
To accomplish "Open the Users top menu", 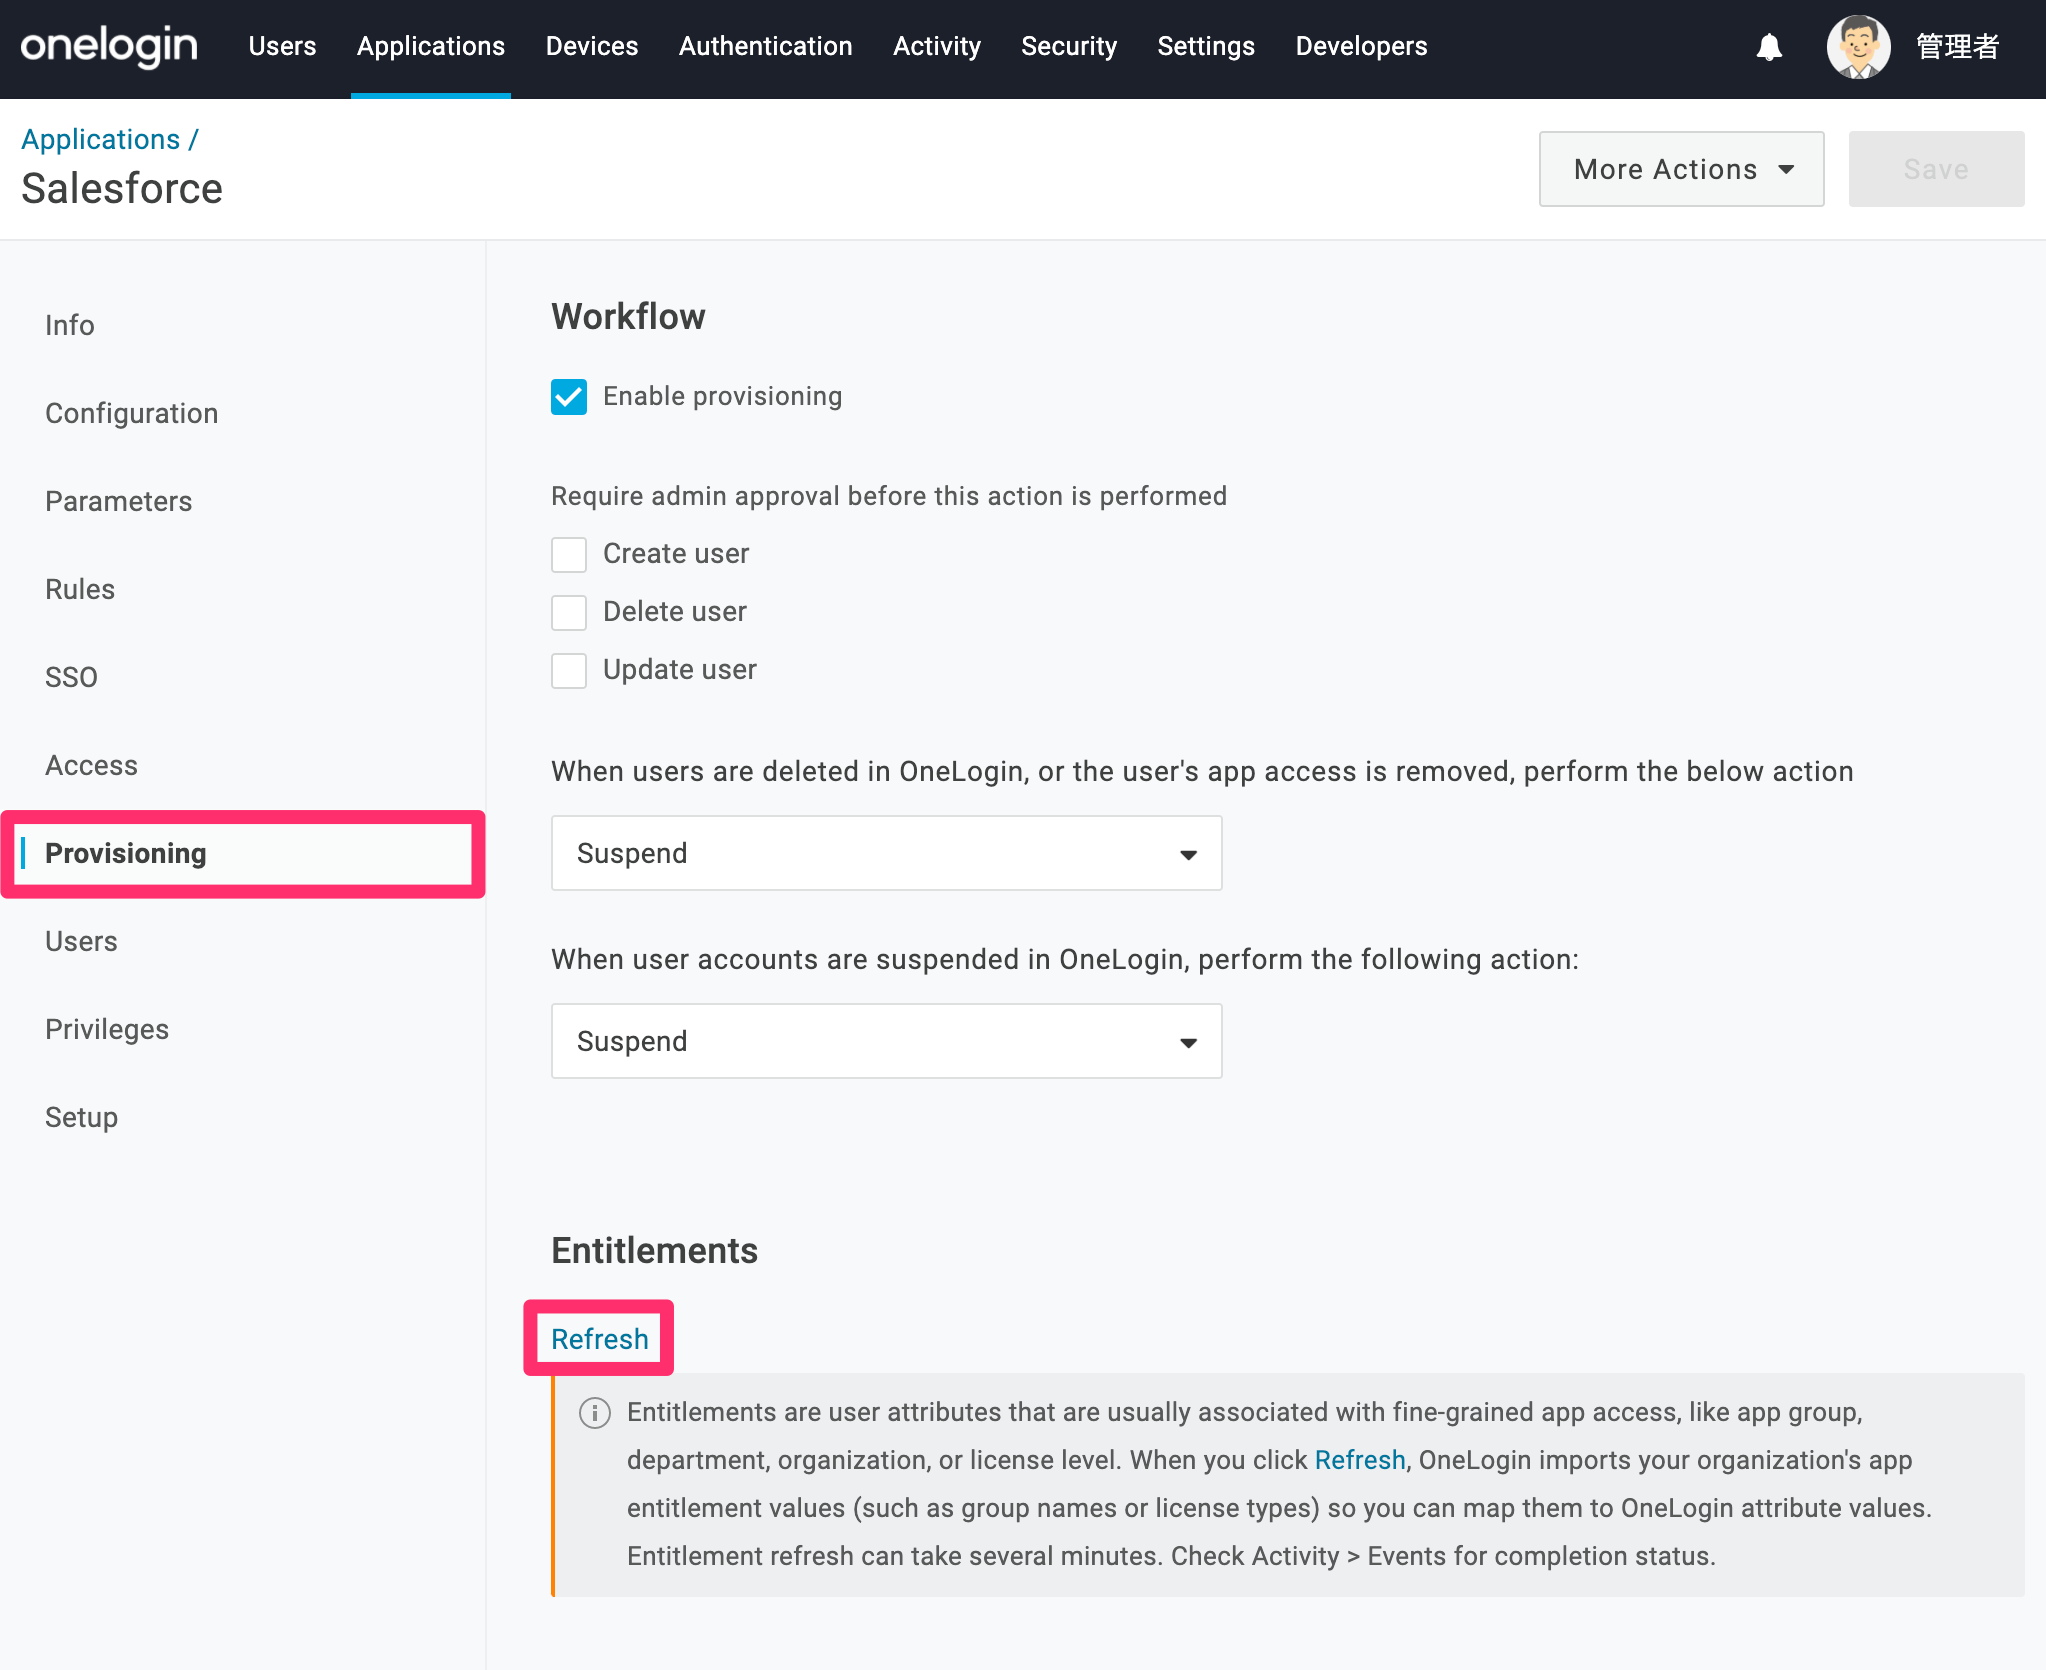I will (x=282, y=46).
